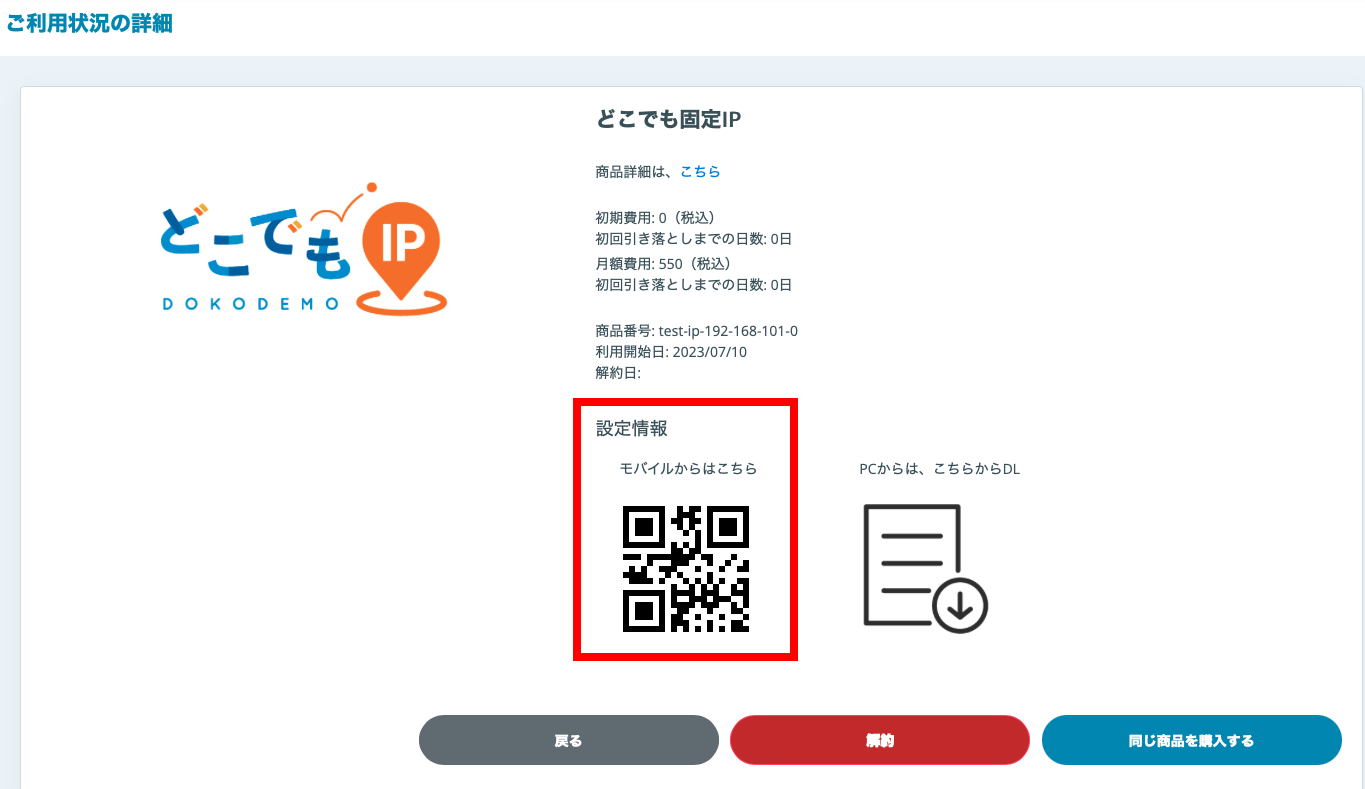The image size is (1365, 789).
Task: Click the product number test-ip-192-168-101-0
Action: (x=728, y=331)
